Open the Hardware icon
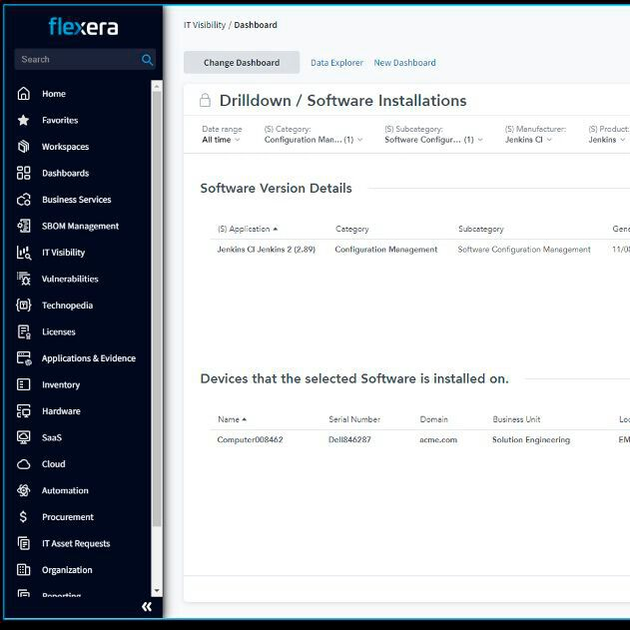 23,411
